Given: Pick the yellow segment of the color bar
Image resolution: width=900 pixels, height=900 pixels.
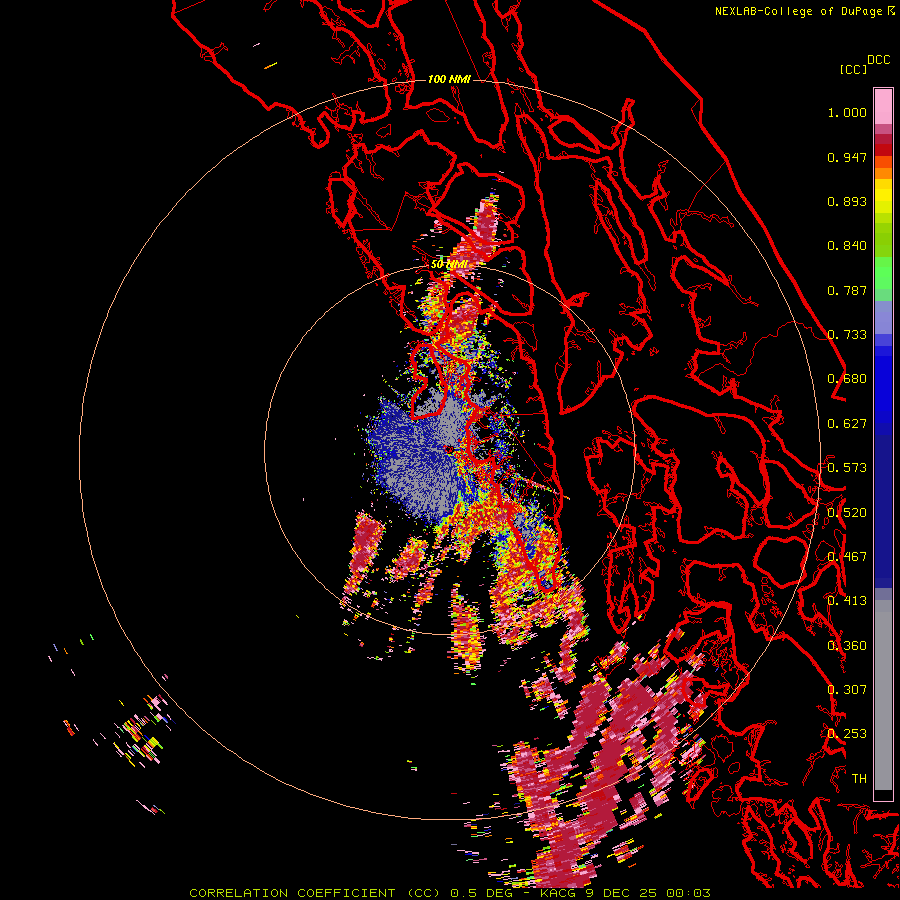Looking at the screenshot, I should 883,200.
